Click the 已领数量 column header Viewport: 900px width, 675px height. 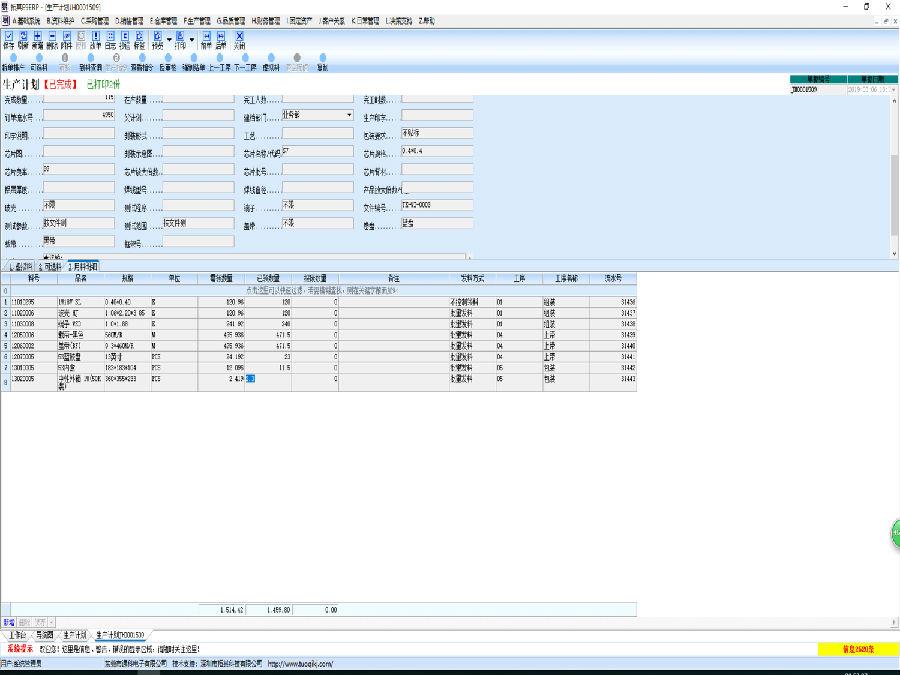(x=268, y=278)
